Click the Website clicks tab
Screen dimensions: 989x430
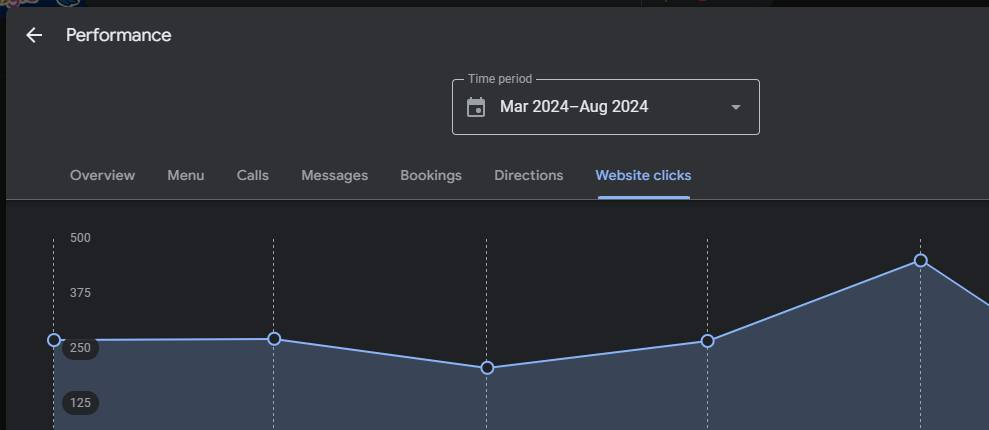[x=643, y=175]
